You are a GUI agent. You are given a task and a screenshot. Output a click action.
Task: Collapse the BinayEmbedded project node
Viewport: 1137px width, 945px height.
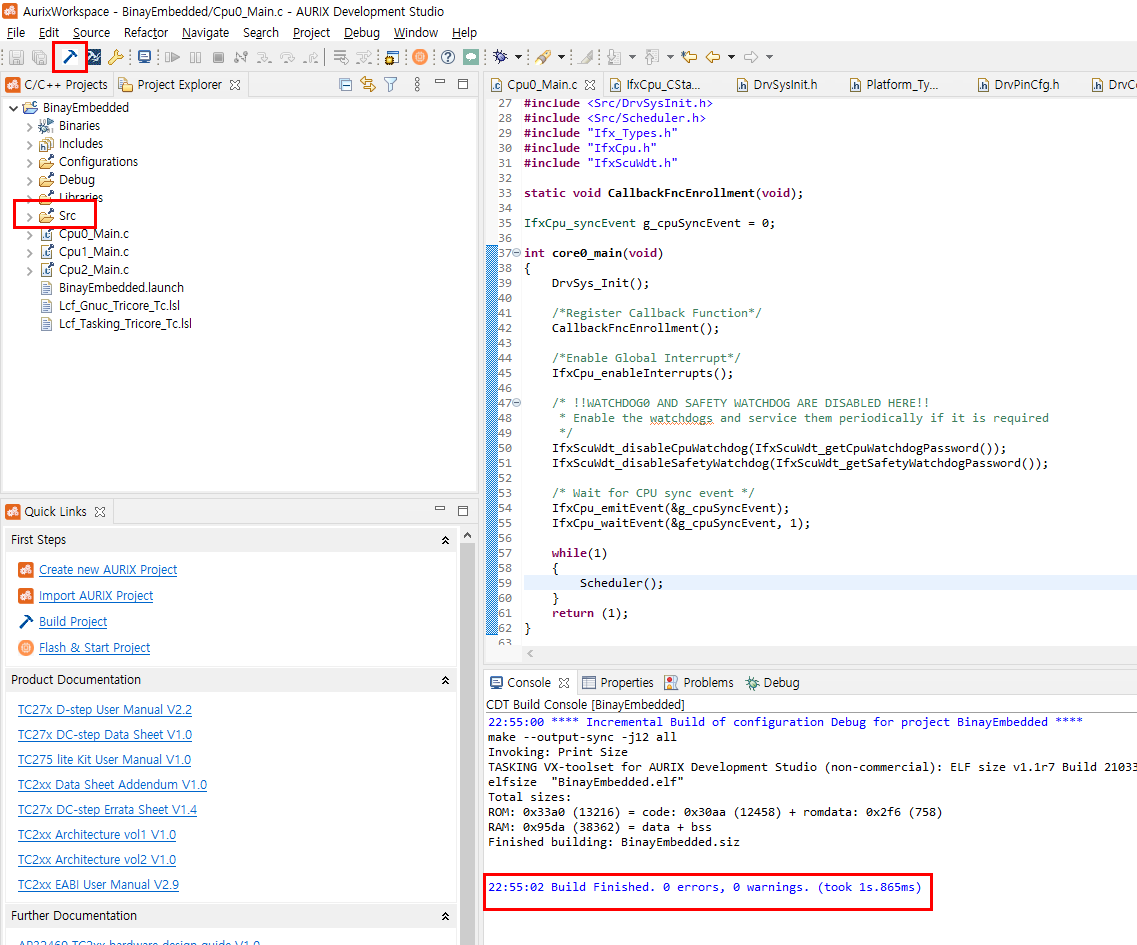pyautogui.click(x=13, y=108)
